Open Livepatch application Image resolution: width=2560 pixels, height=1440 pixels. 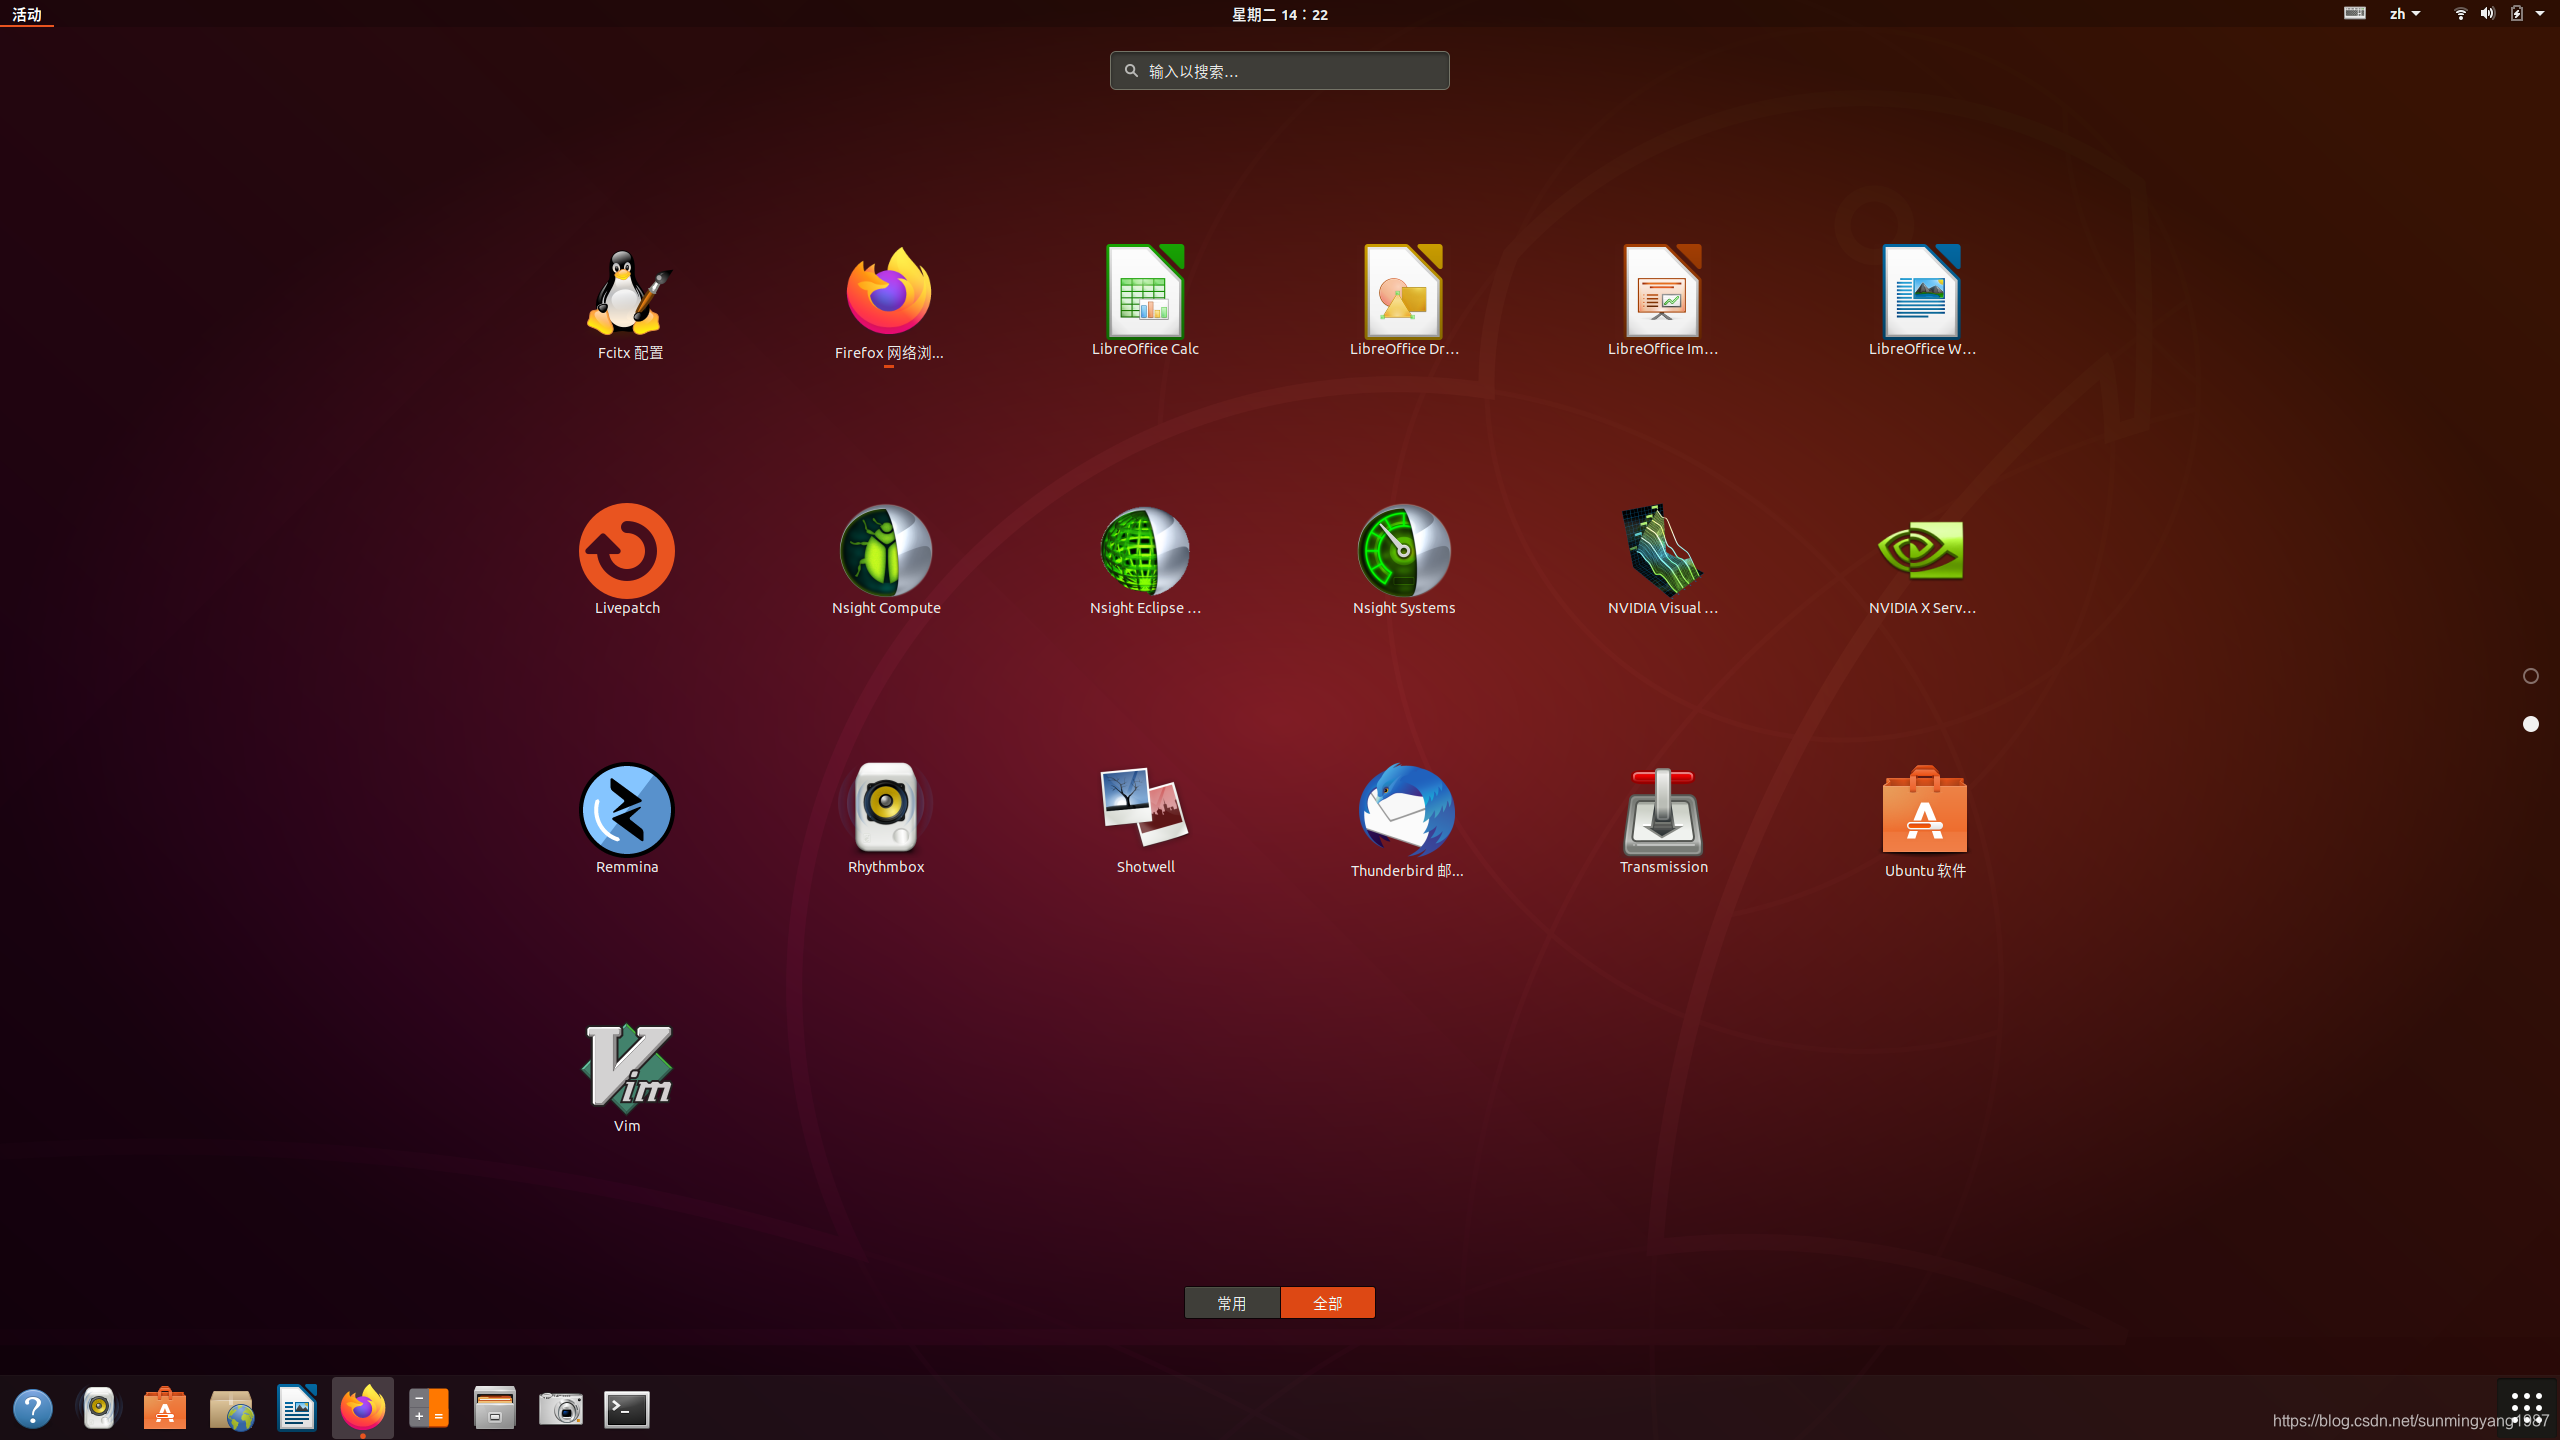coord(627,551)
